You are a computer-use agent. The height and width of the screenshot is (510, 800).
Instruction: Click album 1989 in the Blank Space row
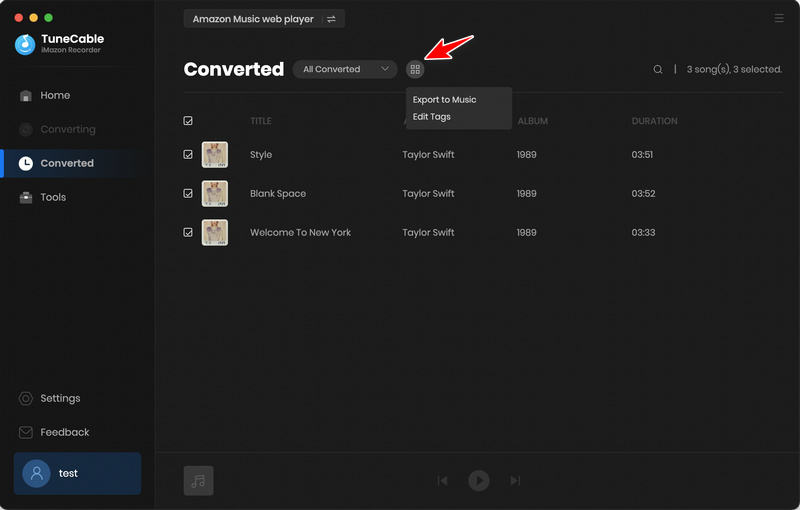(527, 193)
